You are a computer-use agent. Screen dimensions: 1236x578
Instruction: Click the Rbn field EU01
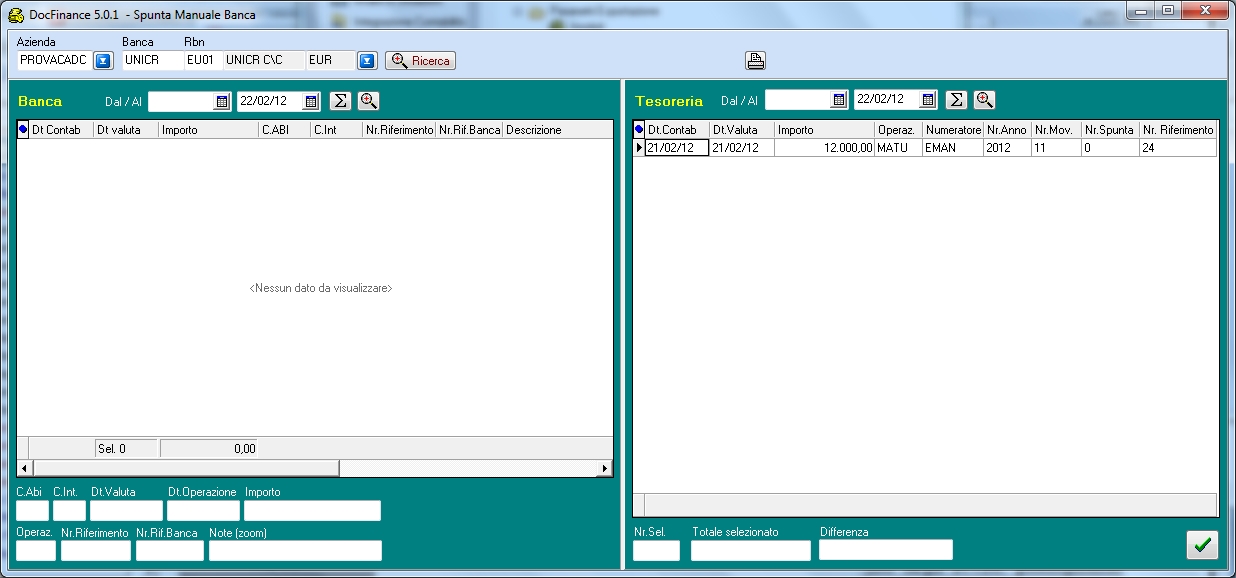coord(203,61)
